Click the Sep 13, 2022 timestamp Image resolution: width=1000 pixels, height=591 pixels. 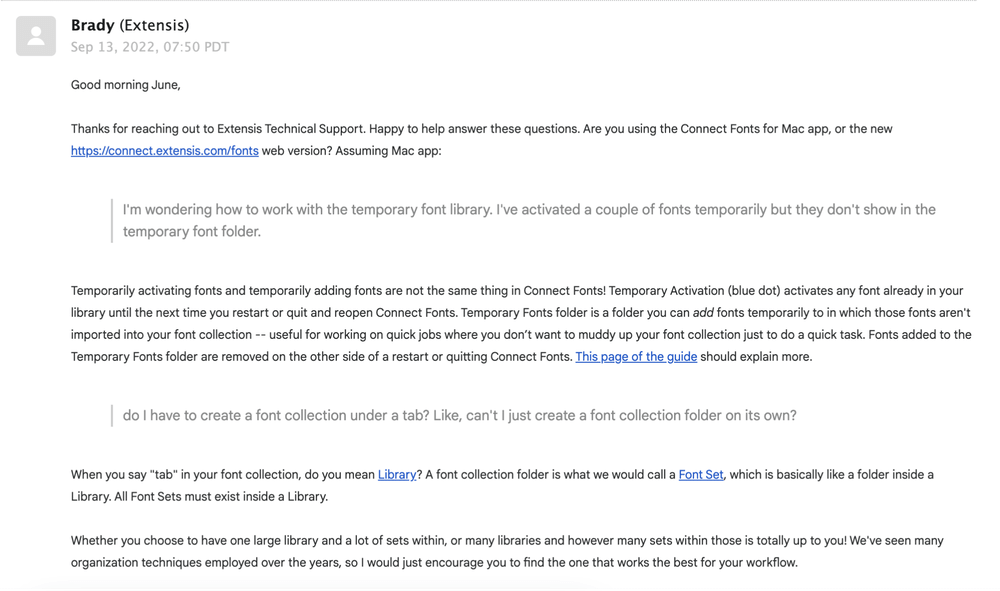[150, 47]
